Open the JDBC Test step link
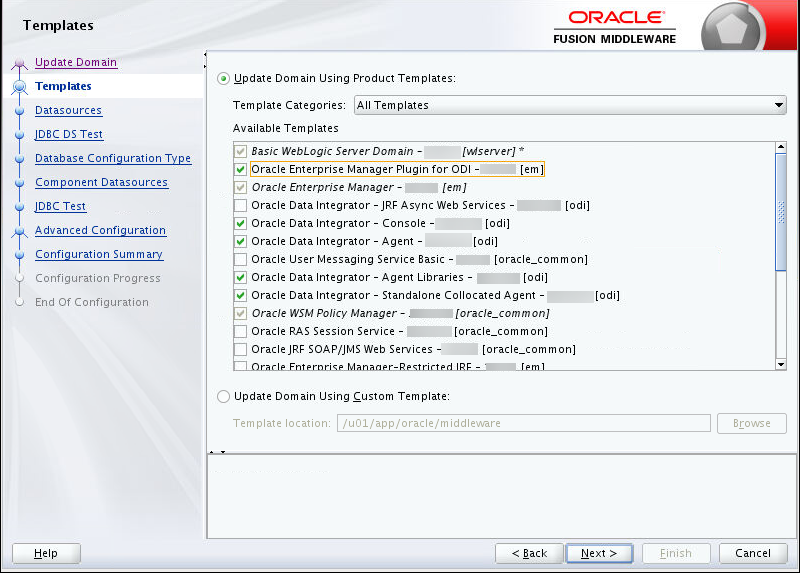The height and width of the screenshot is (573, 800). click(60, 206)
